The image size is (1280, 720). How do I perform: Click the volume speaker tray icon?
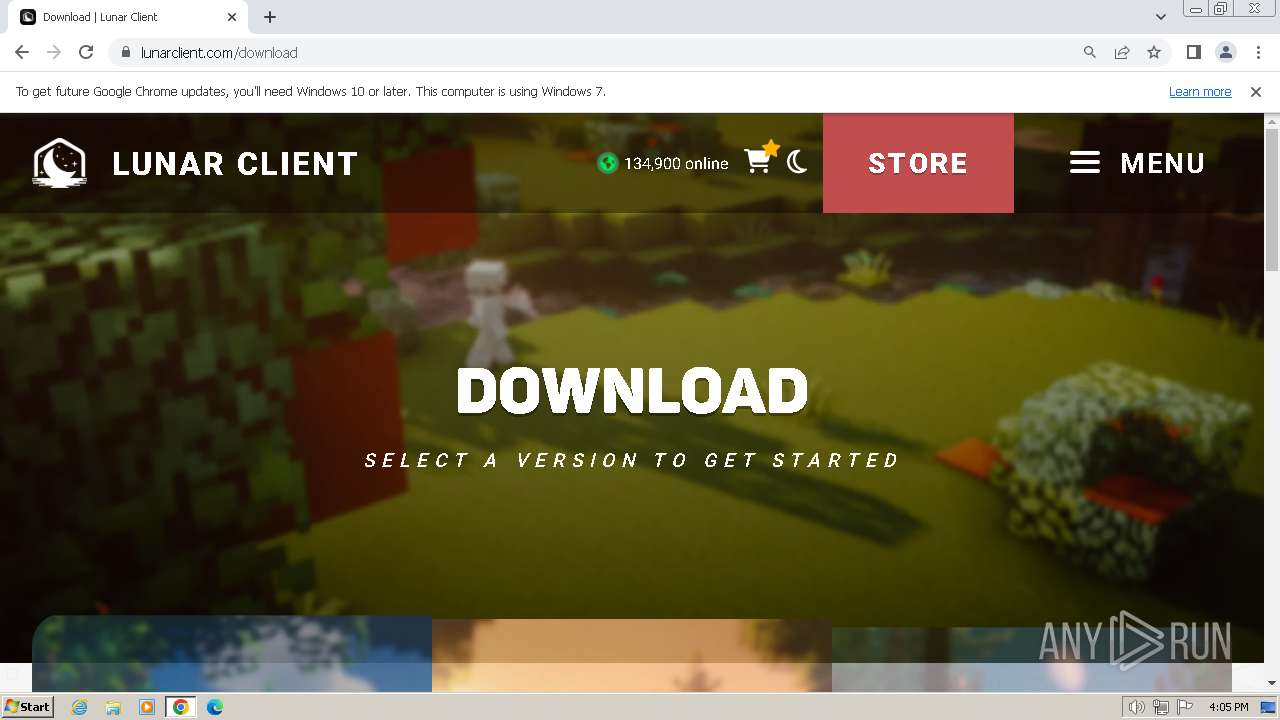(1136, 707)
